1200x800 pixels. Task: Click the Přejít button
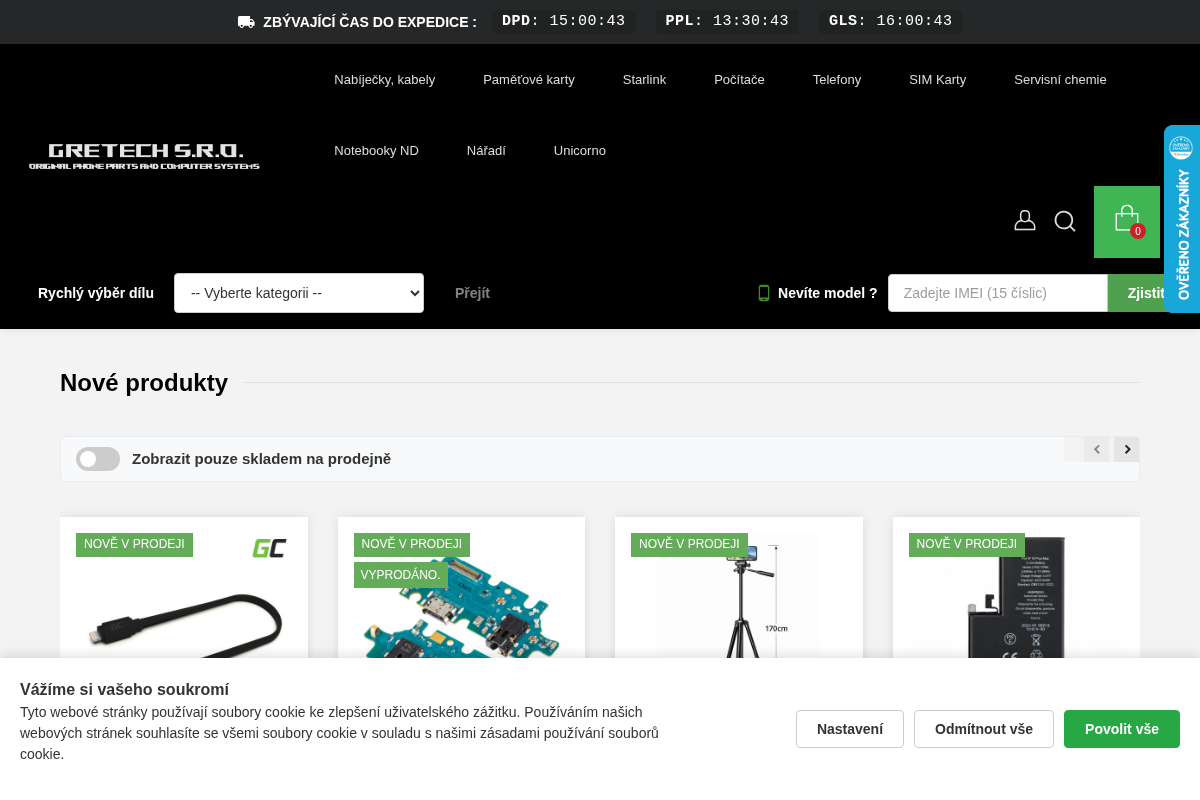(472, 293)
